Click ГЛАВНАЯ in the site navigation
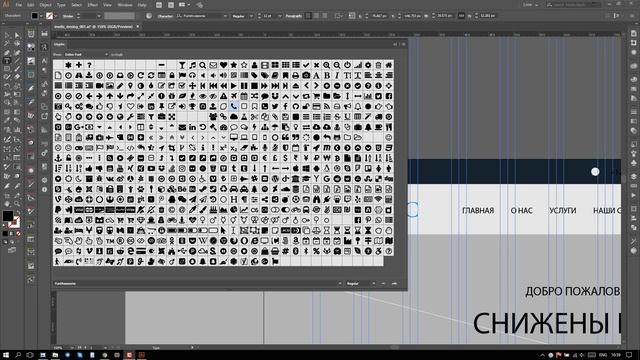The width and height of the screenshot is (640, 360). pyautogui.click(x=478, y=211)
